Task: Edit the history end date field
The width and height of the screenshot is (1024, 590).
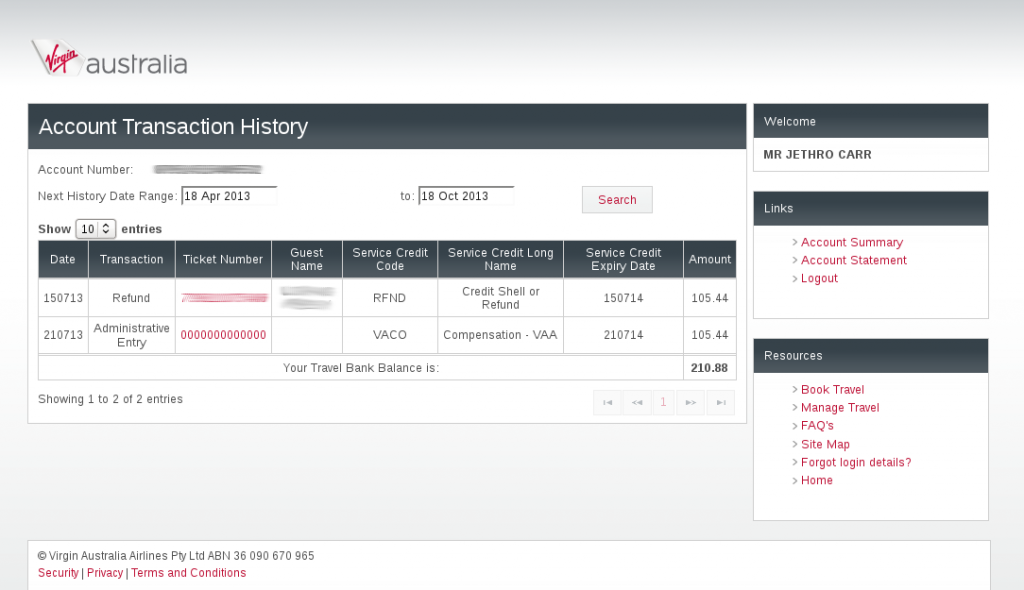Action: click(x=466, y=196)
